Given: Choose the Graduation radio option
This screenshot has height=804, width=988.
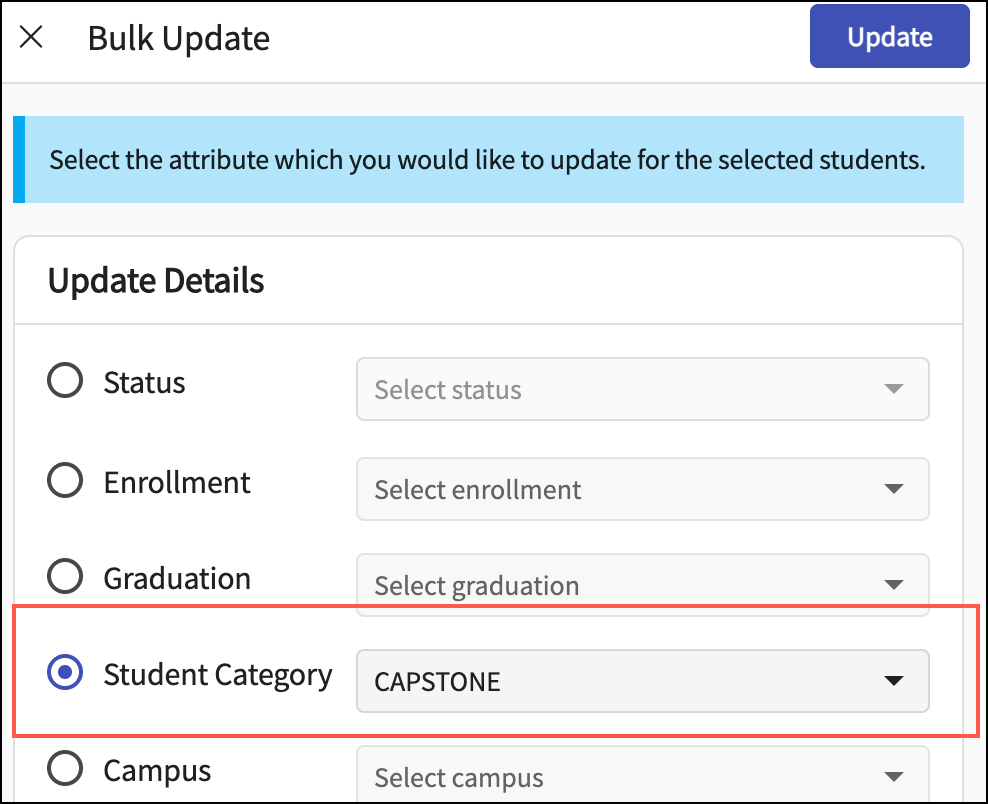Looking at the screenshot, I should click(65, 577).
